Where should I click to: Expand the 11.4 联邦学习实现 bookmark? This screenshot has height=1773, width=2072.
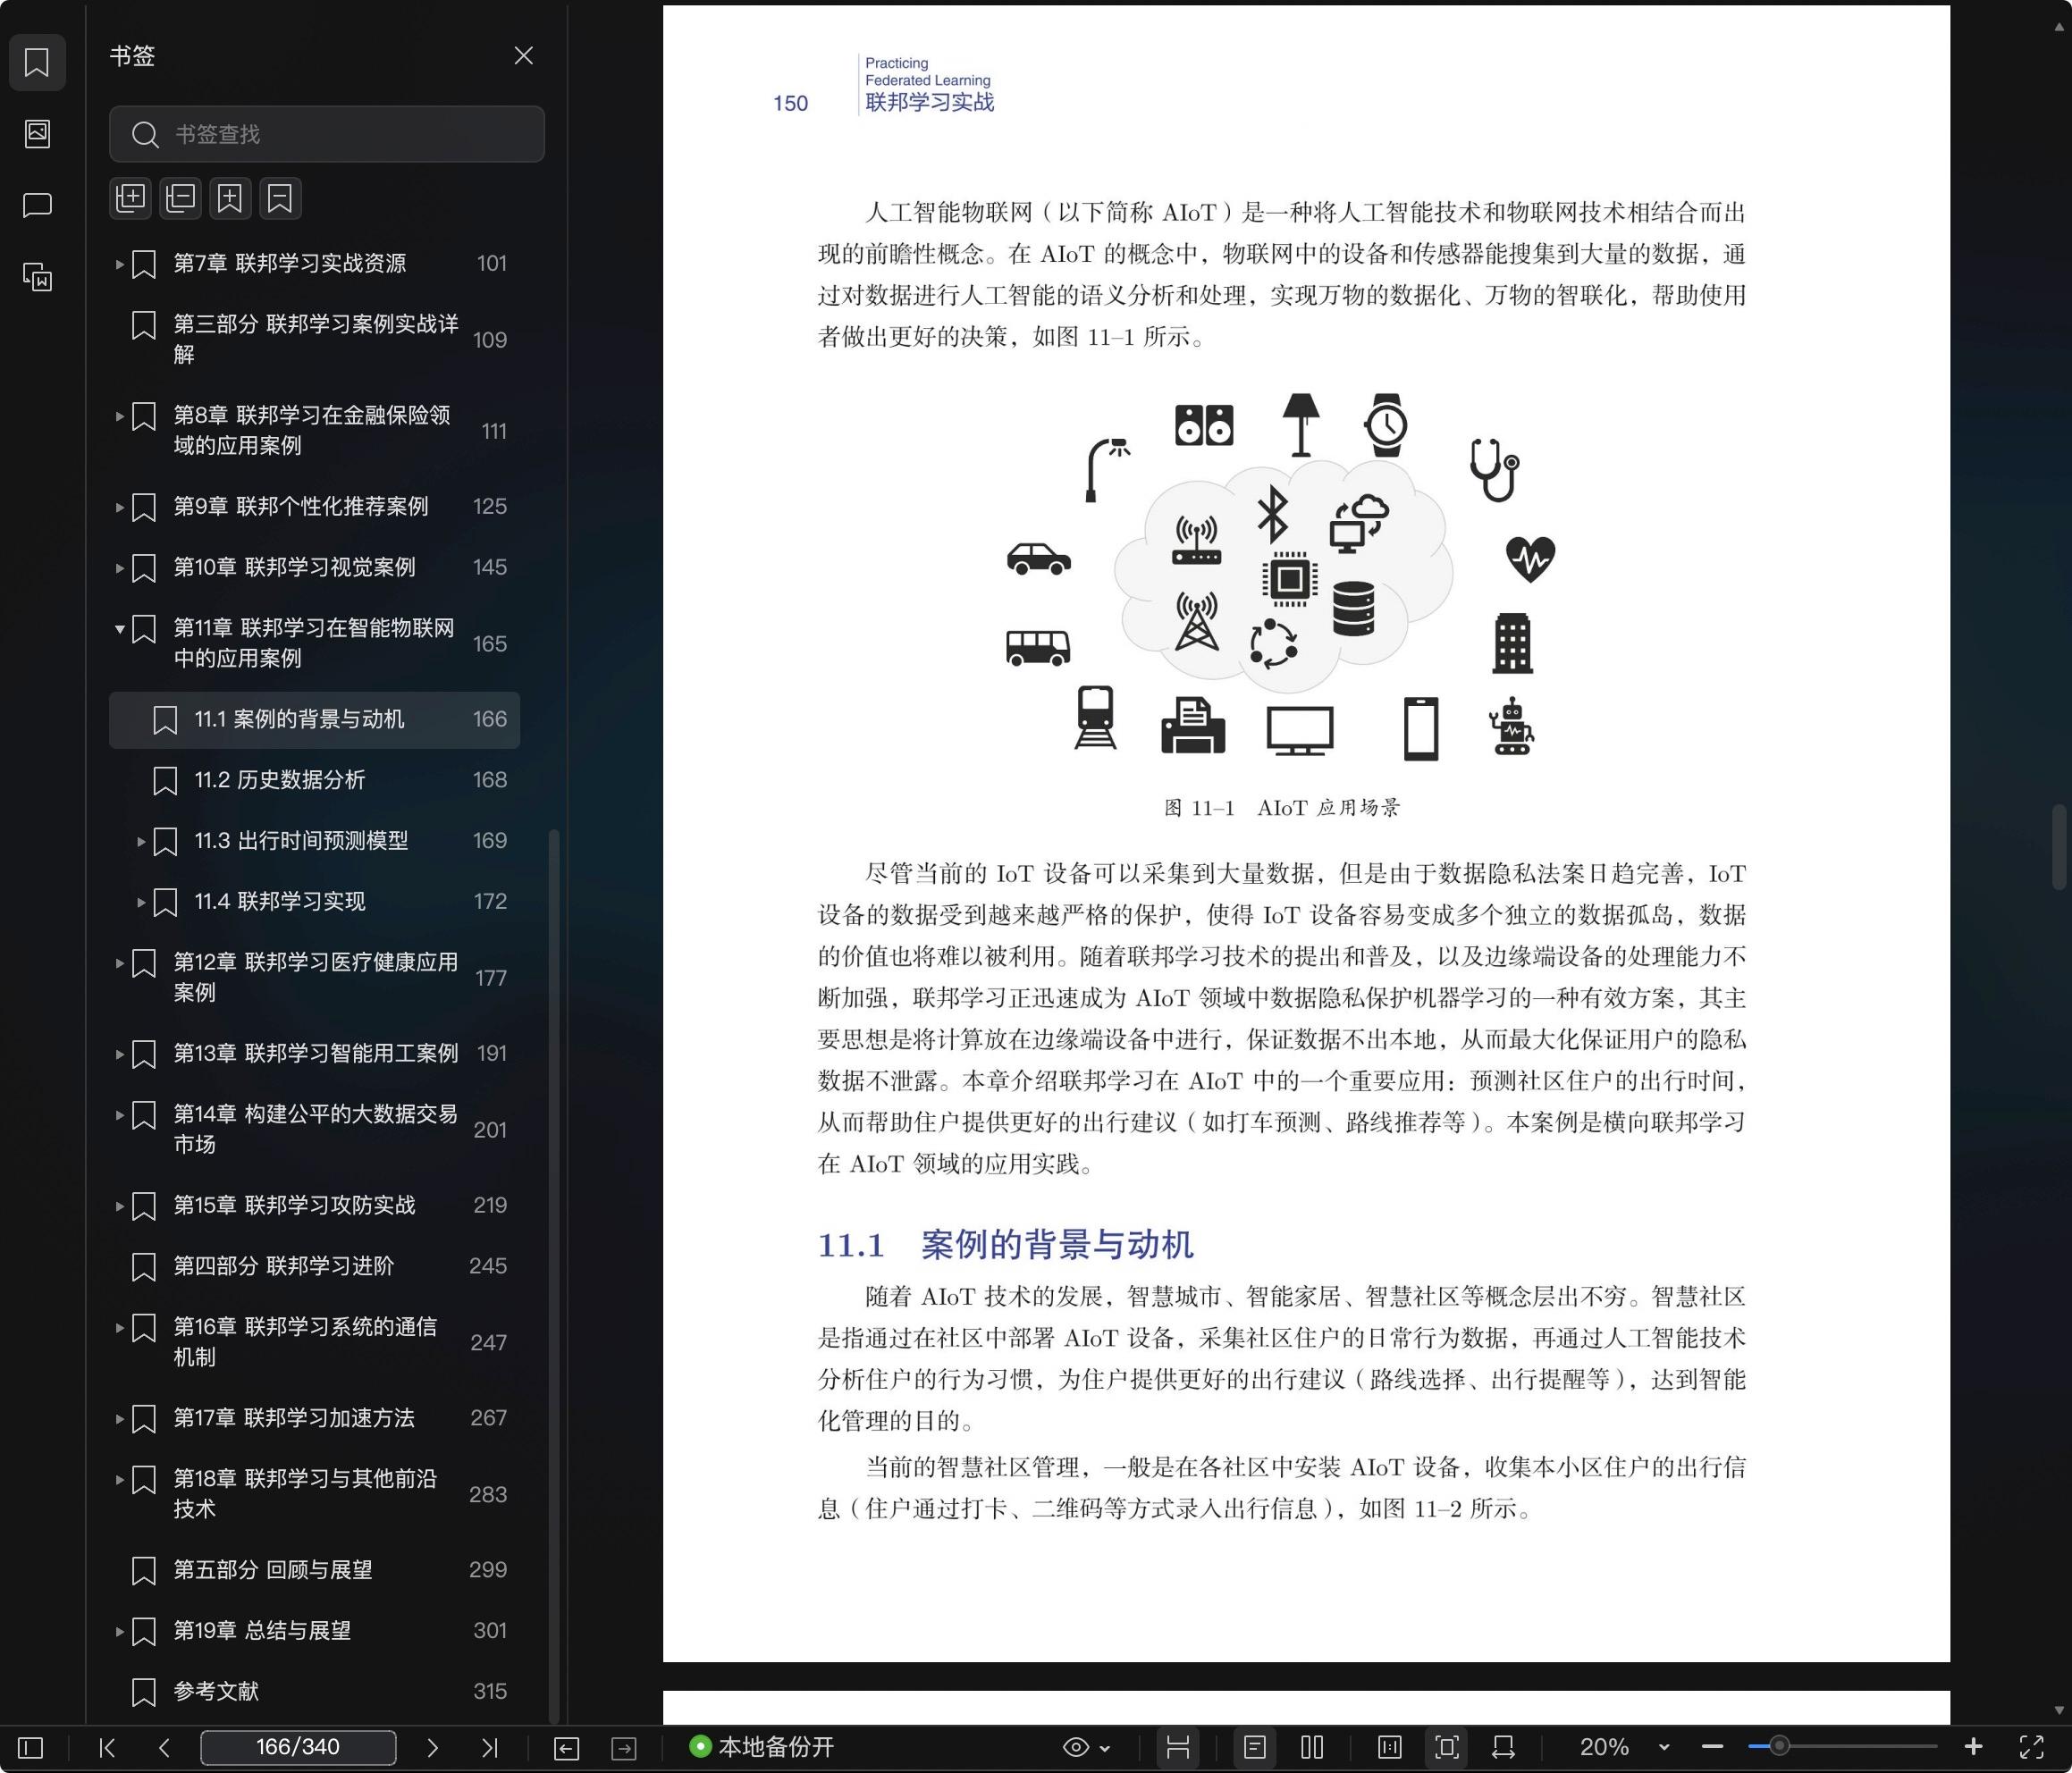(140, 902)
